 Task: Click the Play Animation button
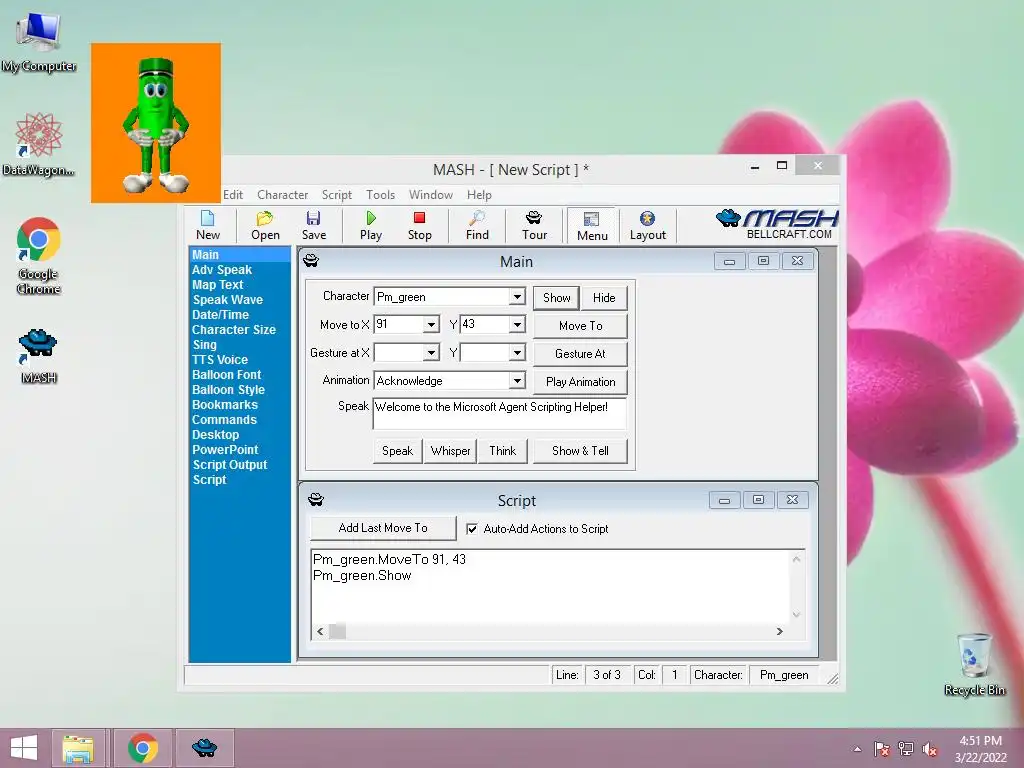[581, 381]
